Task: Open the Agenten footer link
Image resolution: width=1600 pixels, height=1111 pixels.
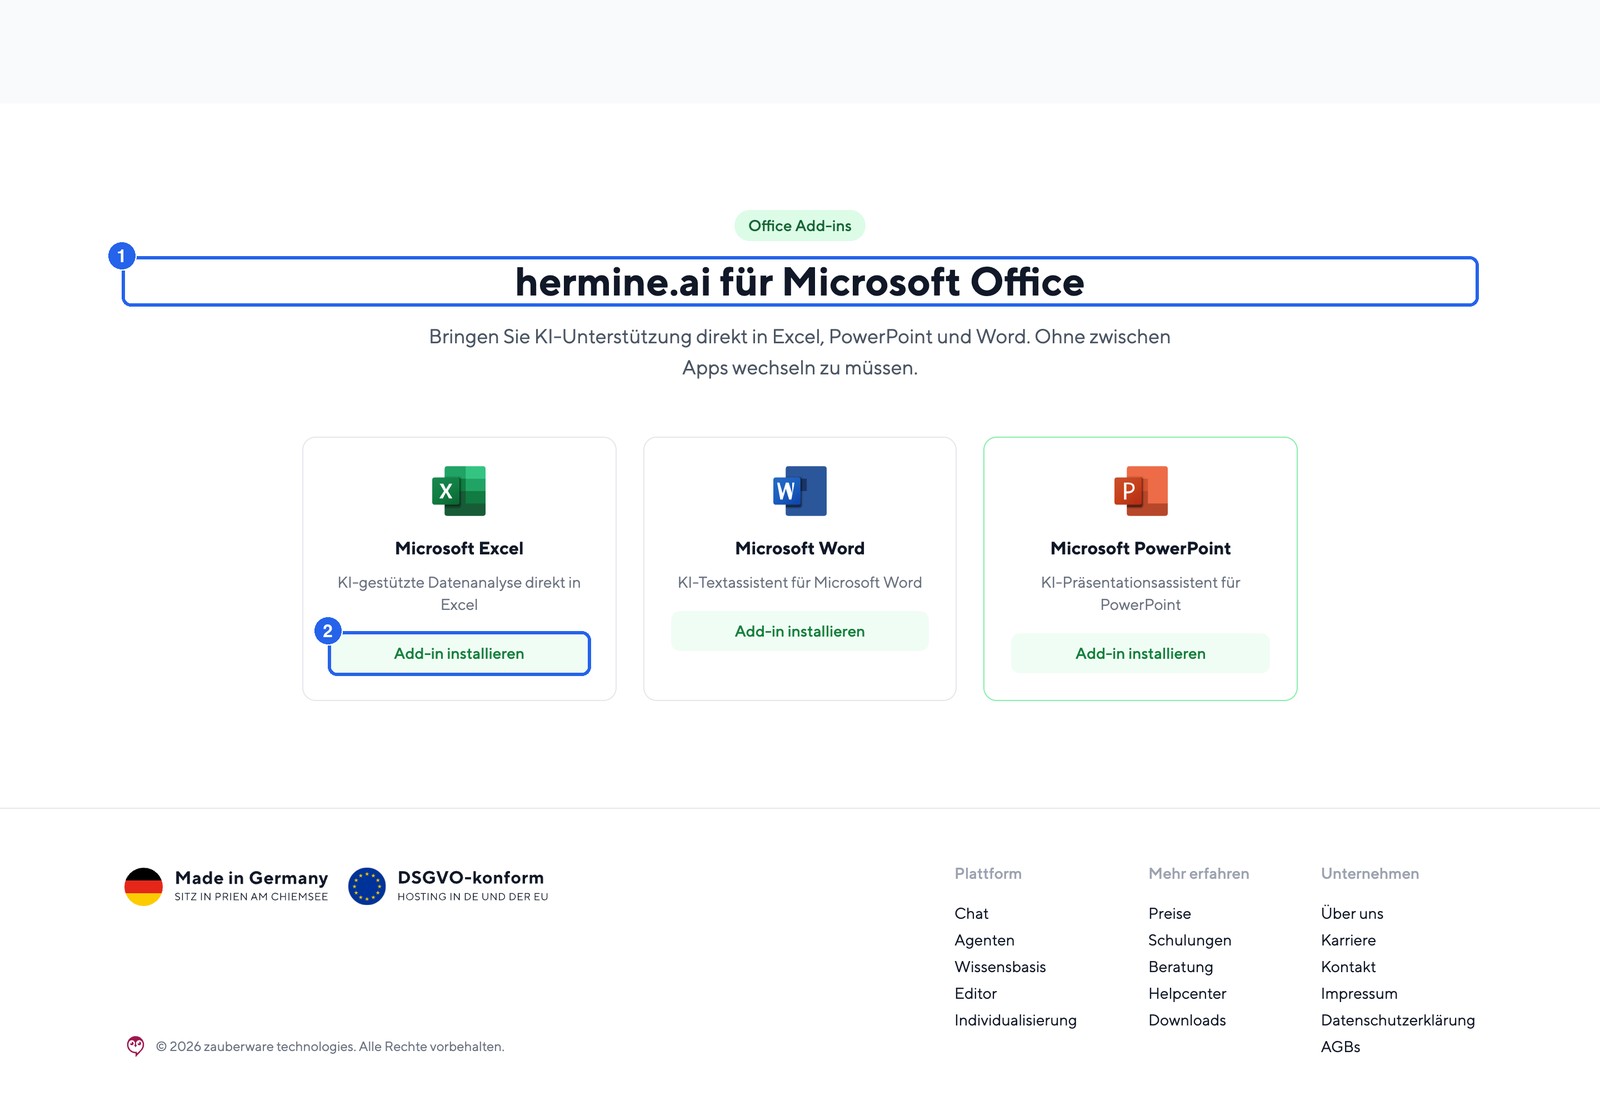Action: pos(984,940)
